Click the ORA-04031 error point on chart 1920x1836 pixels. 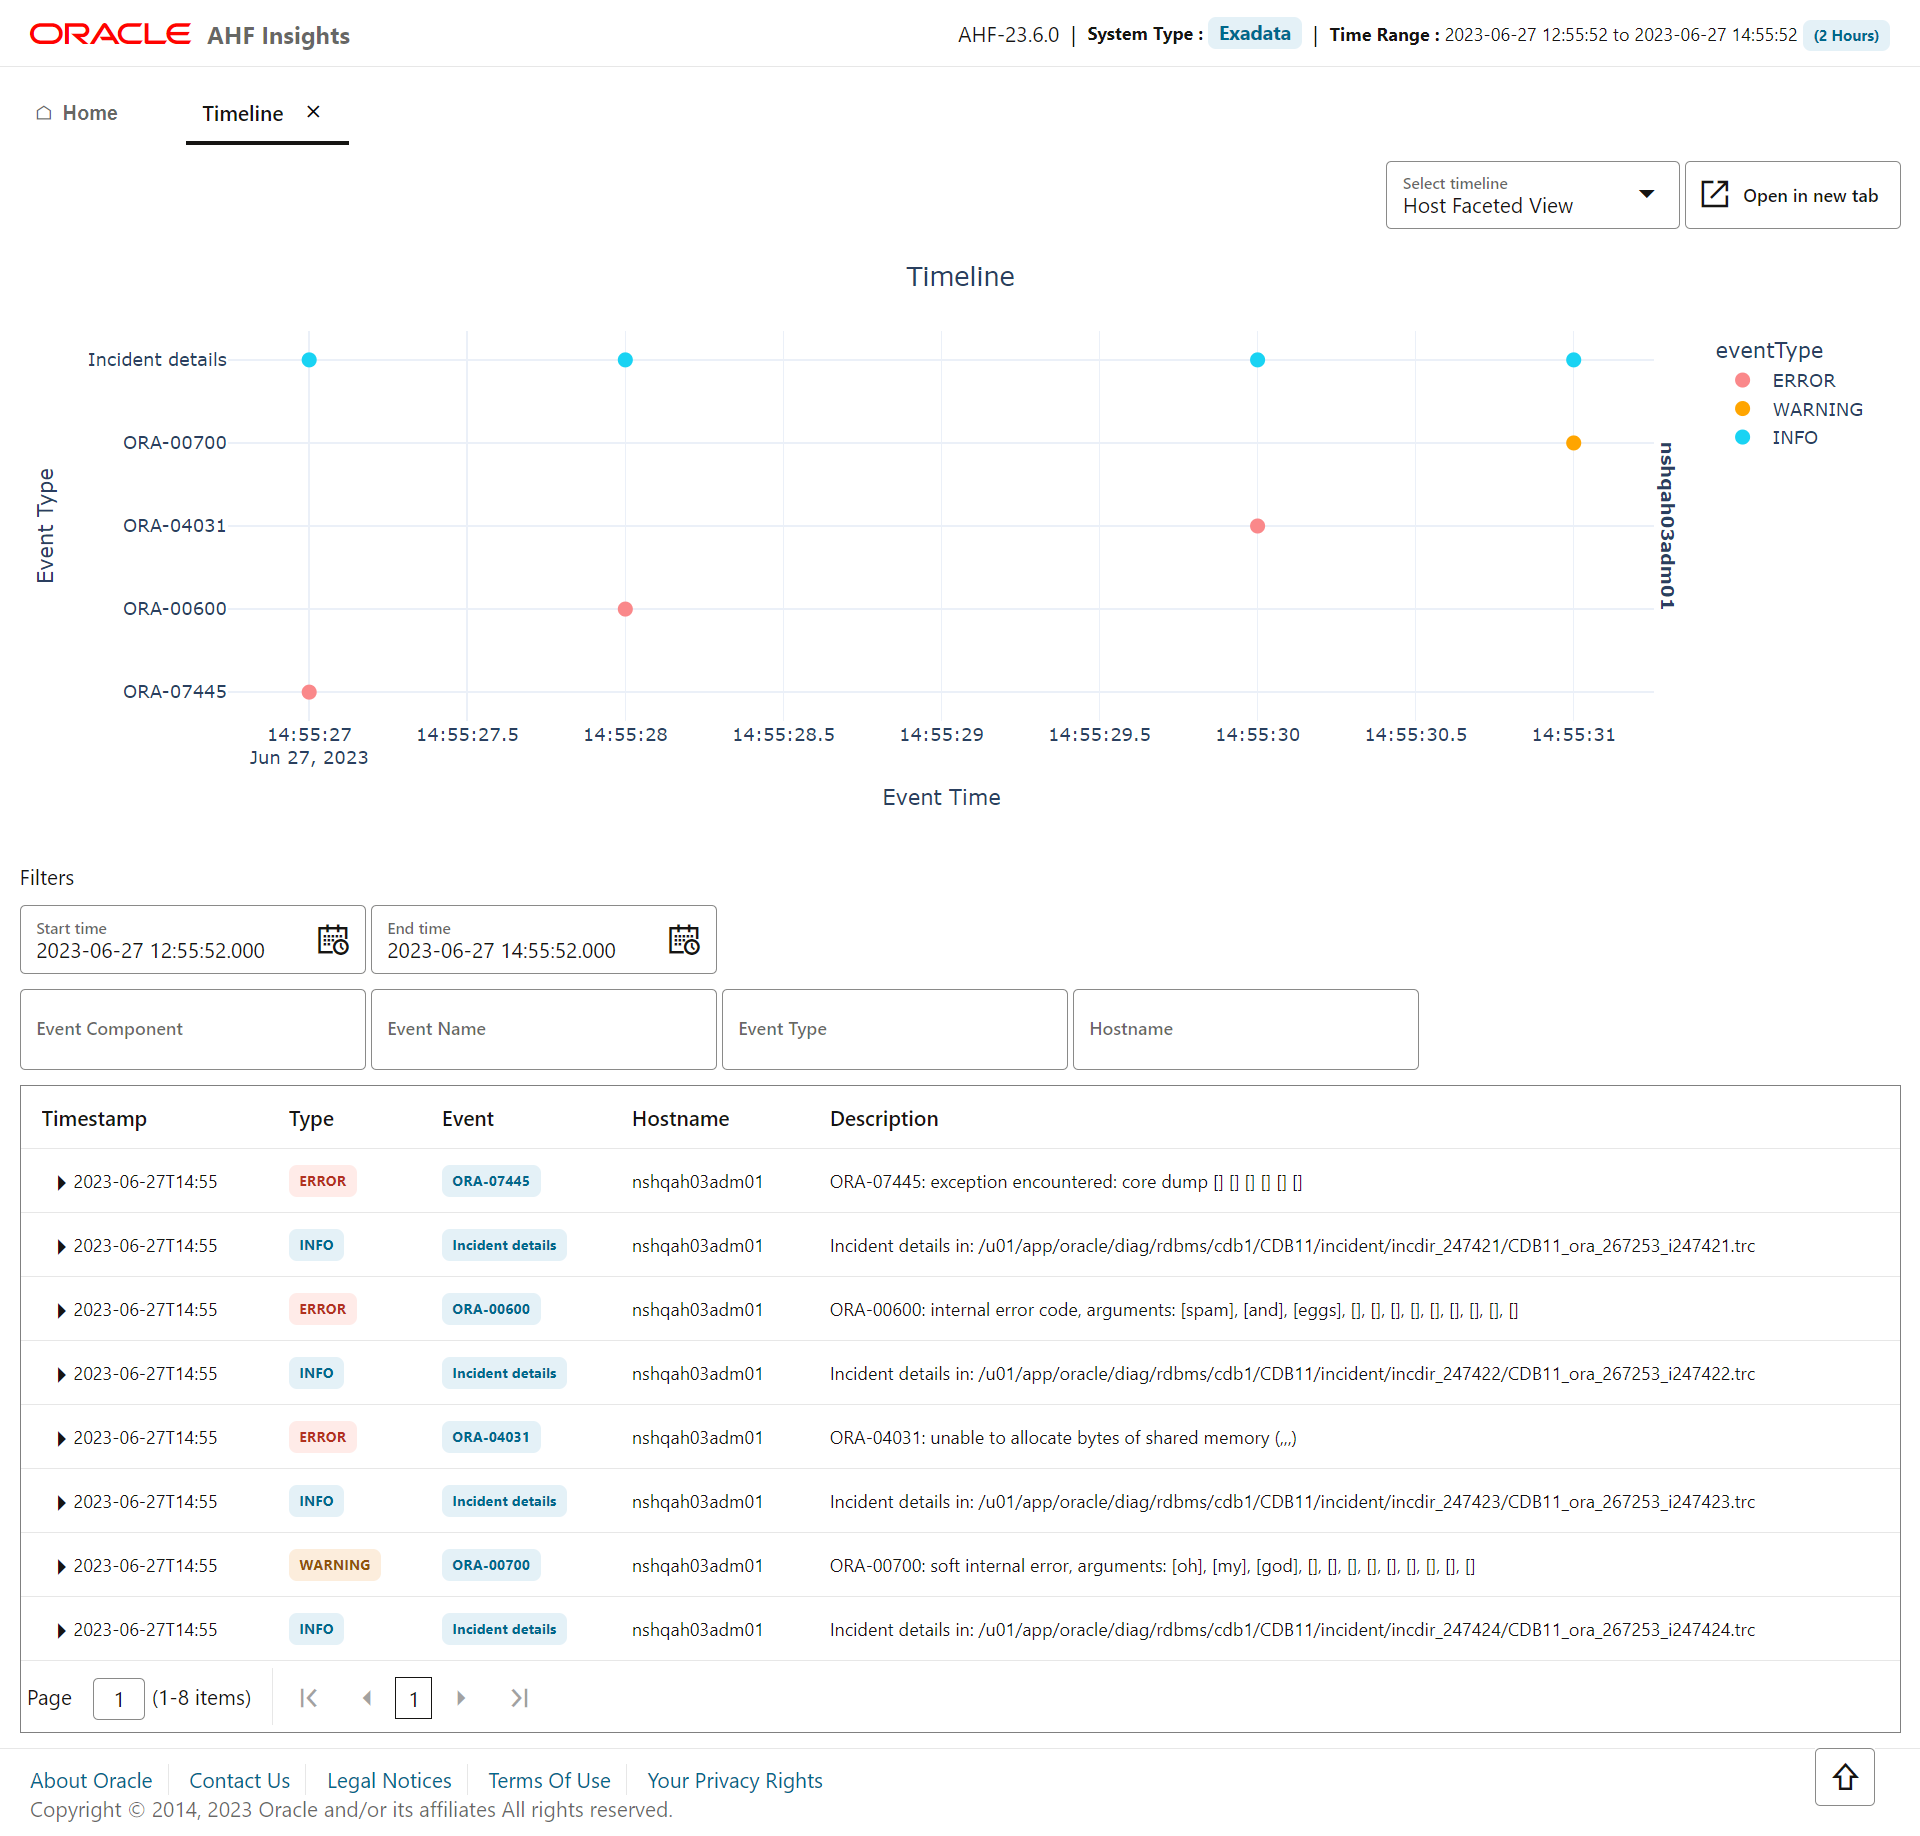pos(1257,526)
